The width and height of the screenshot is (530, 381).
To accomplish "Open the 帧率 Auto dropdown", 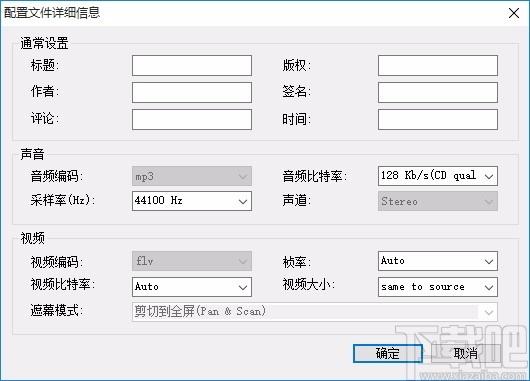I will pos(438,261).
